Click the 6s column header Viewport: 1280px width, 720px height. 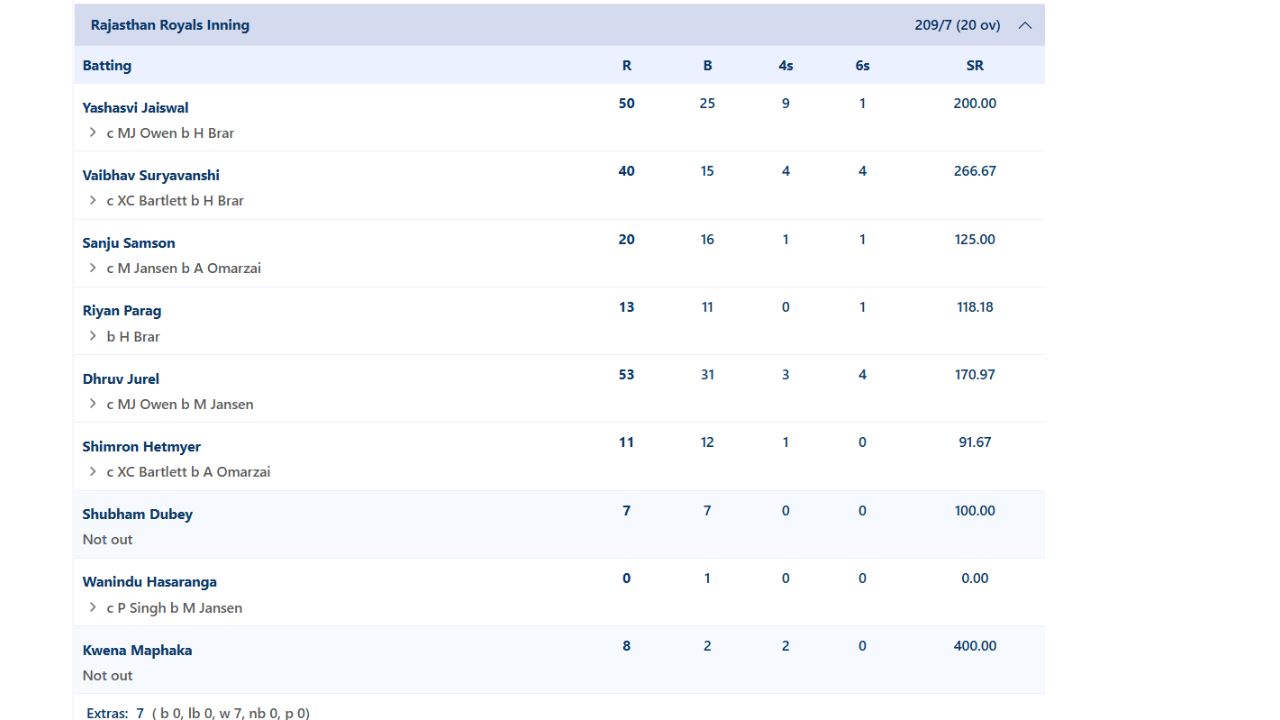862,65
